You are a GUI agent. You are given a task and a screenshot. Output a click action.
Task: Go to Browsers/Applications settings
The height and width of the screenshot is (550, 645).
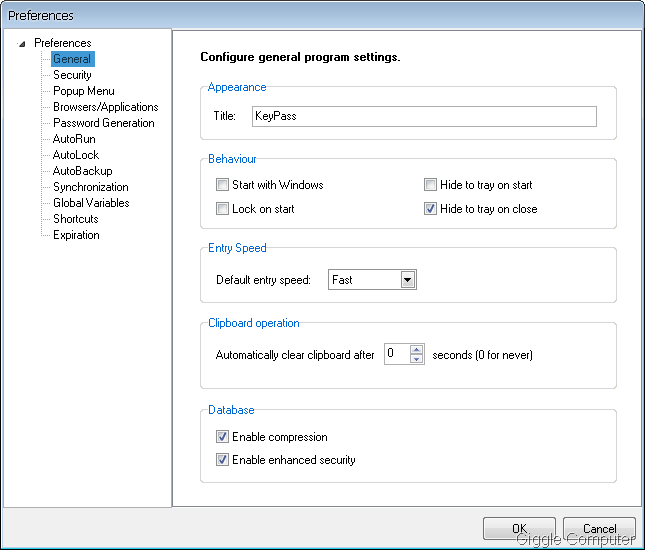click(106, 107)
